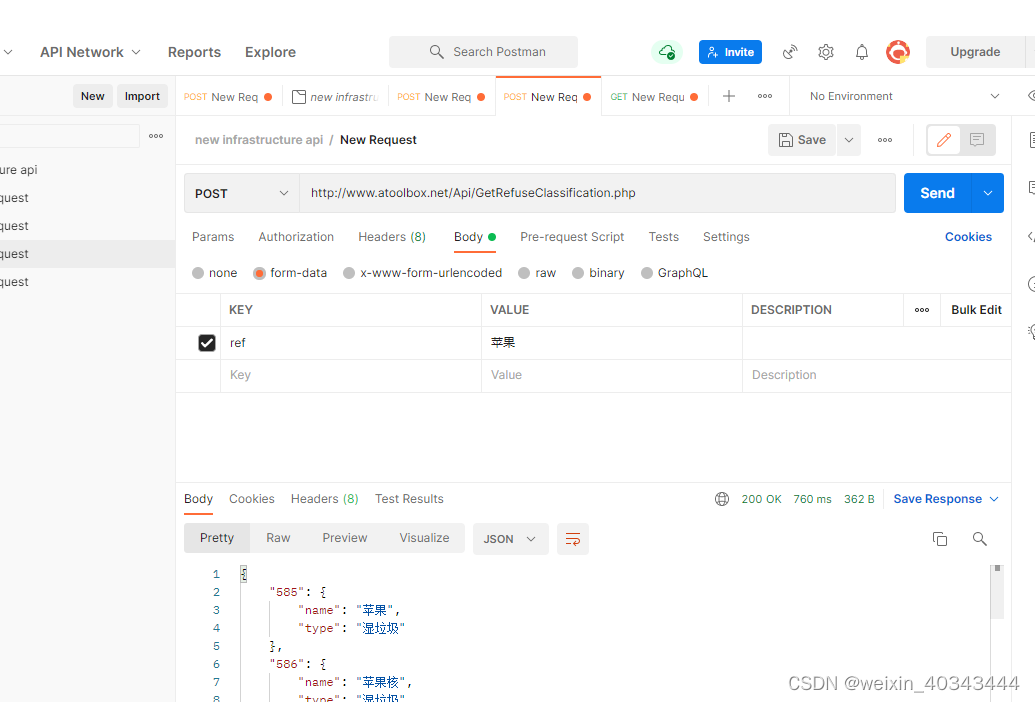Click the wrap lines icon next to JSON selector
1035x702 pixels.
[x=572, y=538]
